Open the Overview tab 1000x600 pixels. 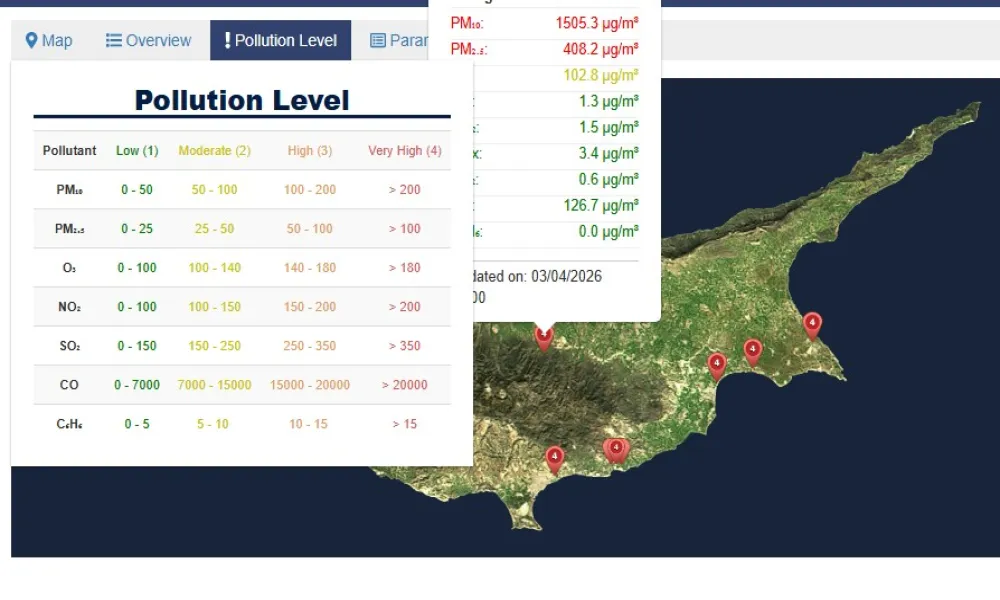click(x=148, y=40)
